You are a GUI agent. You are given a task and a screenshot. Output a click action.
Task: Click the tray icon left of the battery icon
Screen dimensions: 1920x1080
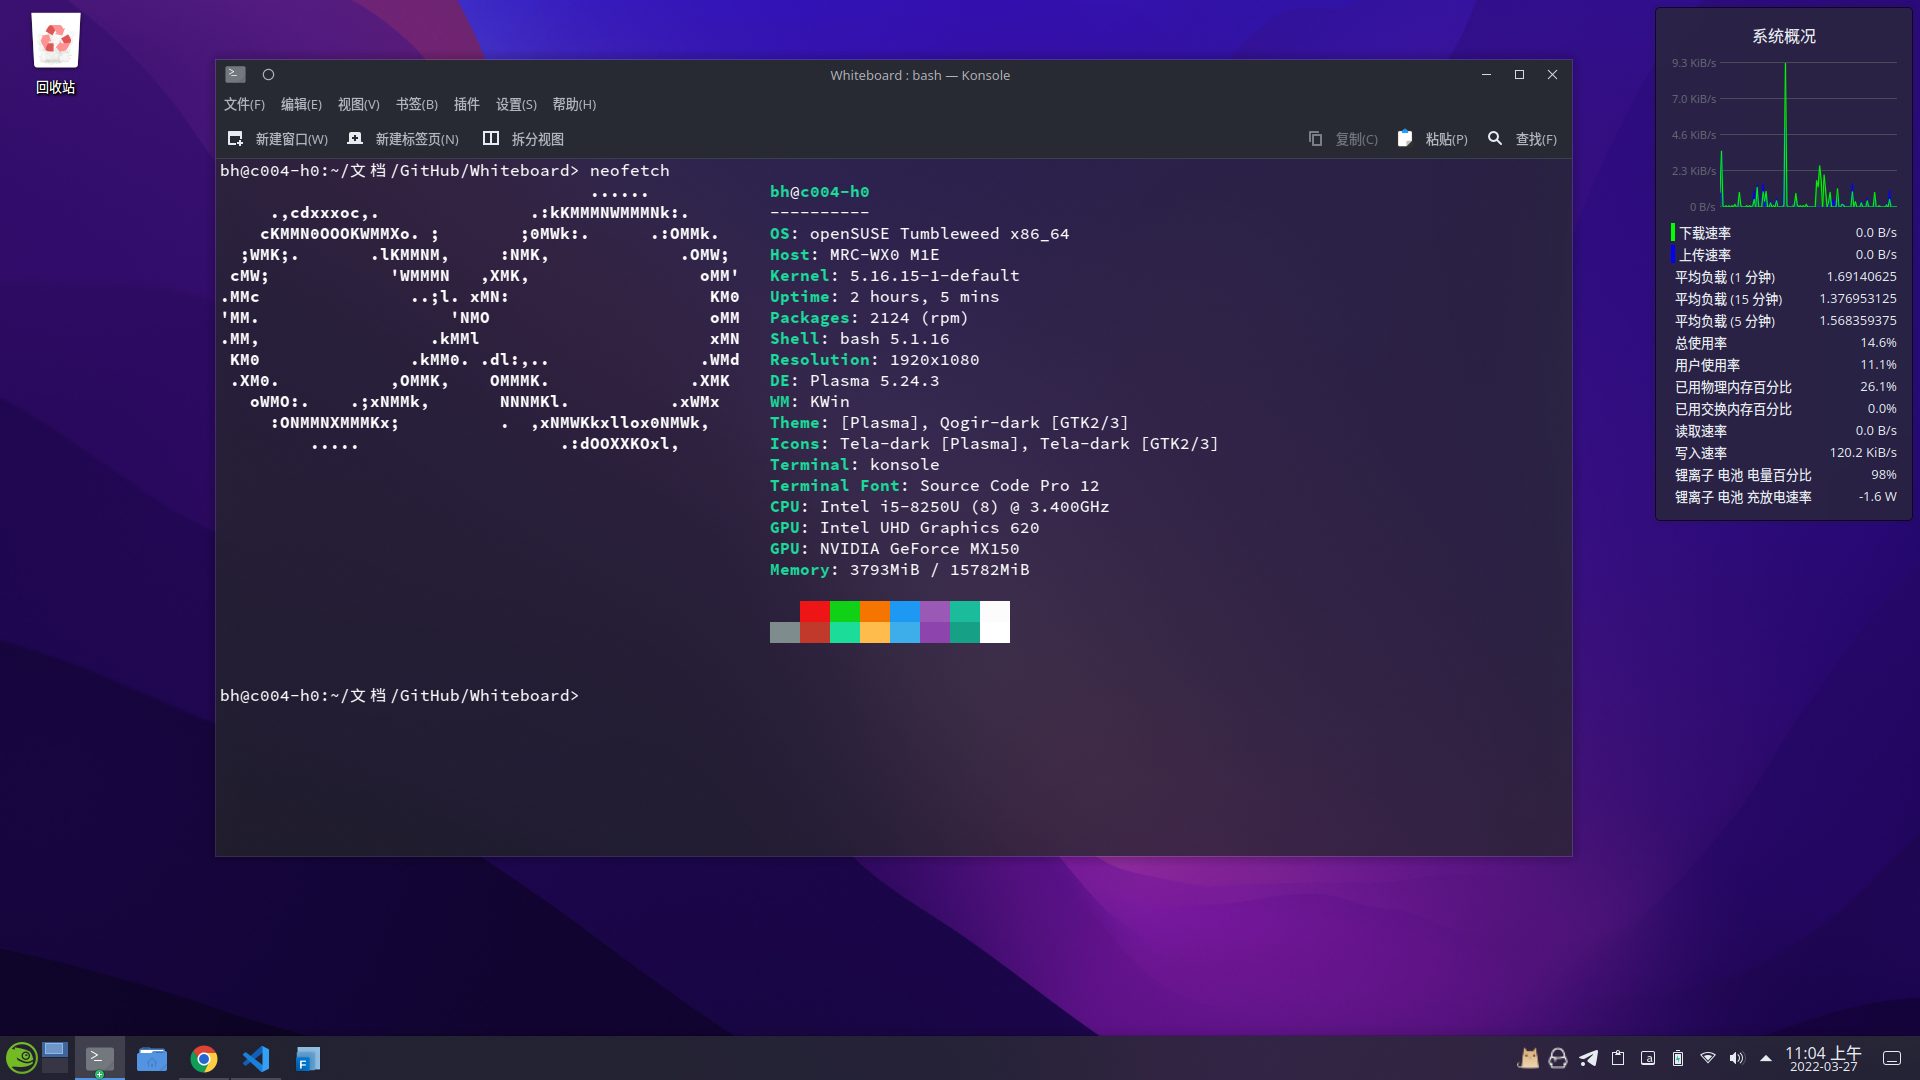pos(1648,1058)
